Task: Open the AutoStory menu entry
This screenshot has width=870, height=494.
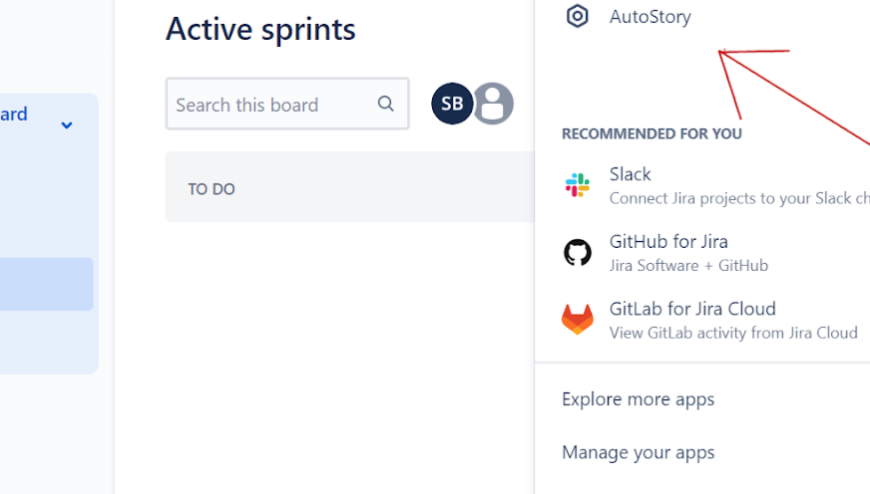Action: coord(650,17)
